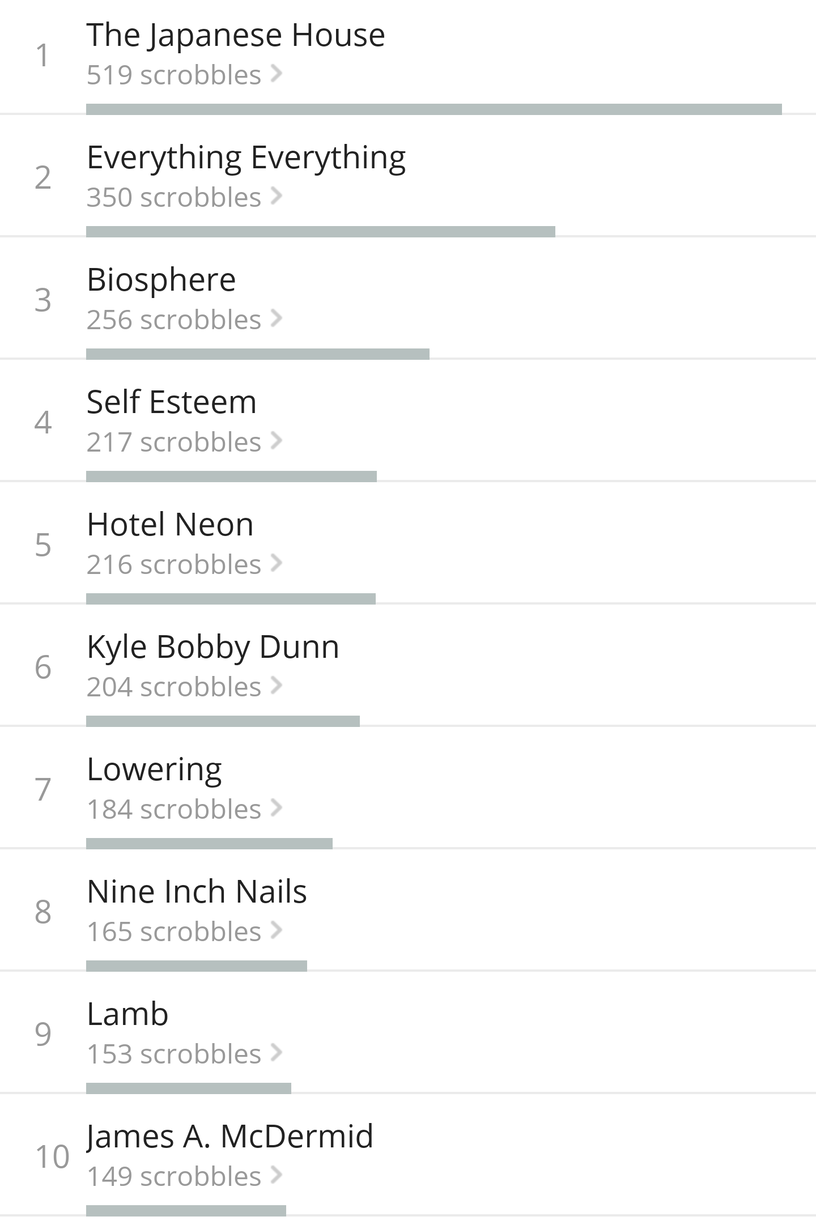Expand the 256 scrobbles chevron

click(276, 319)
